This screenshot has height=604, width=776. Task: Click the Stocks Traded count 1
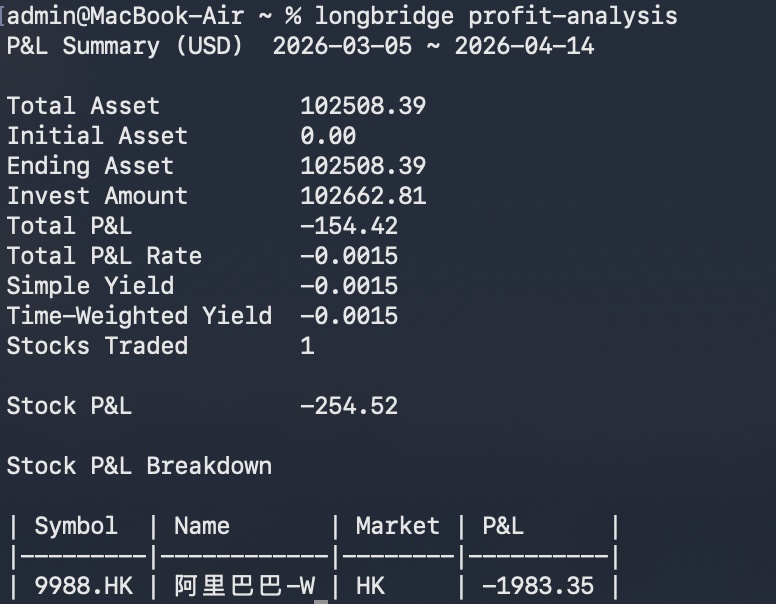(307, 346)
